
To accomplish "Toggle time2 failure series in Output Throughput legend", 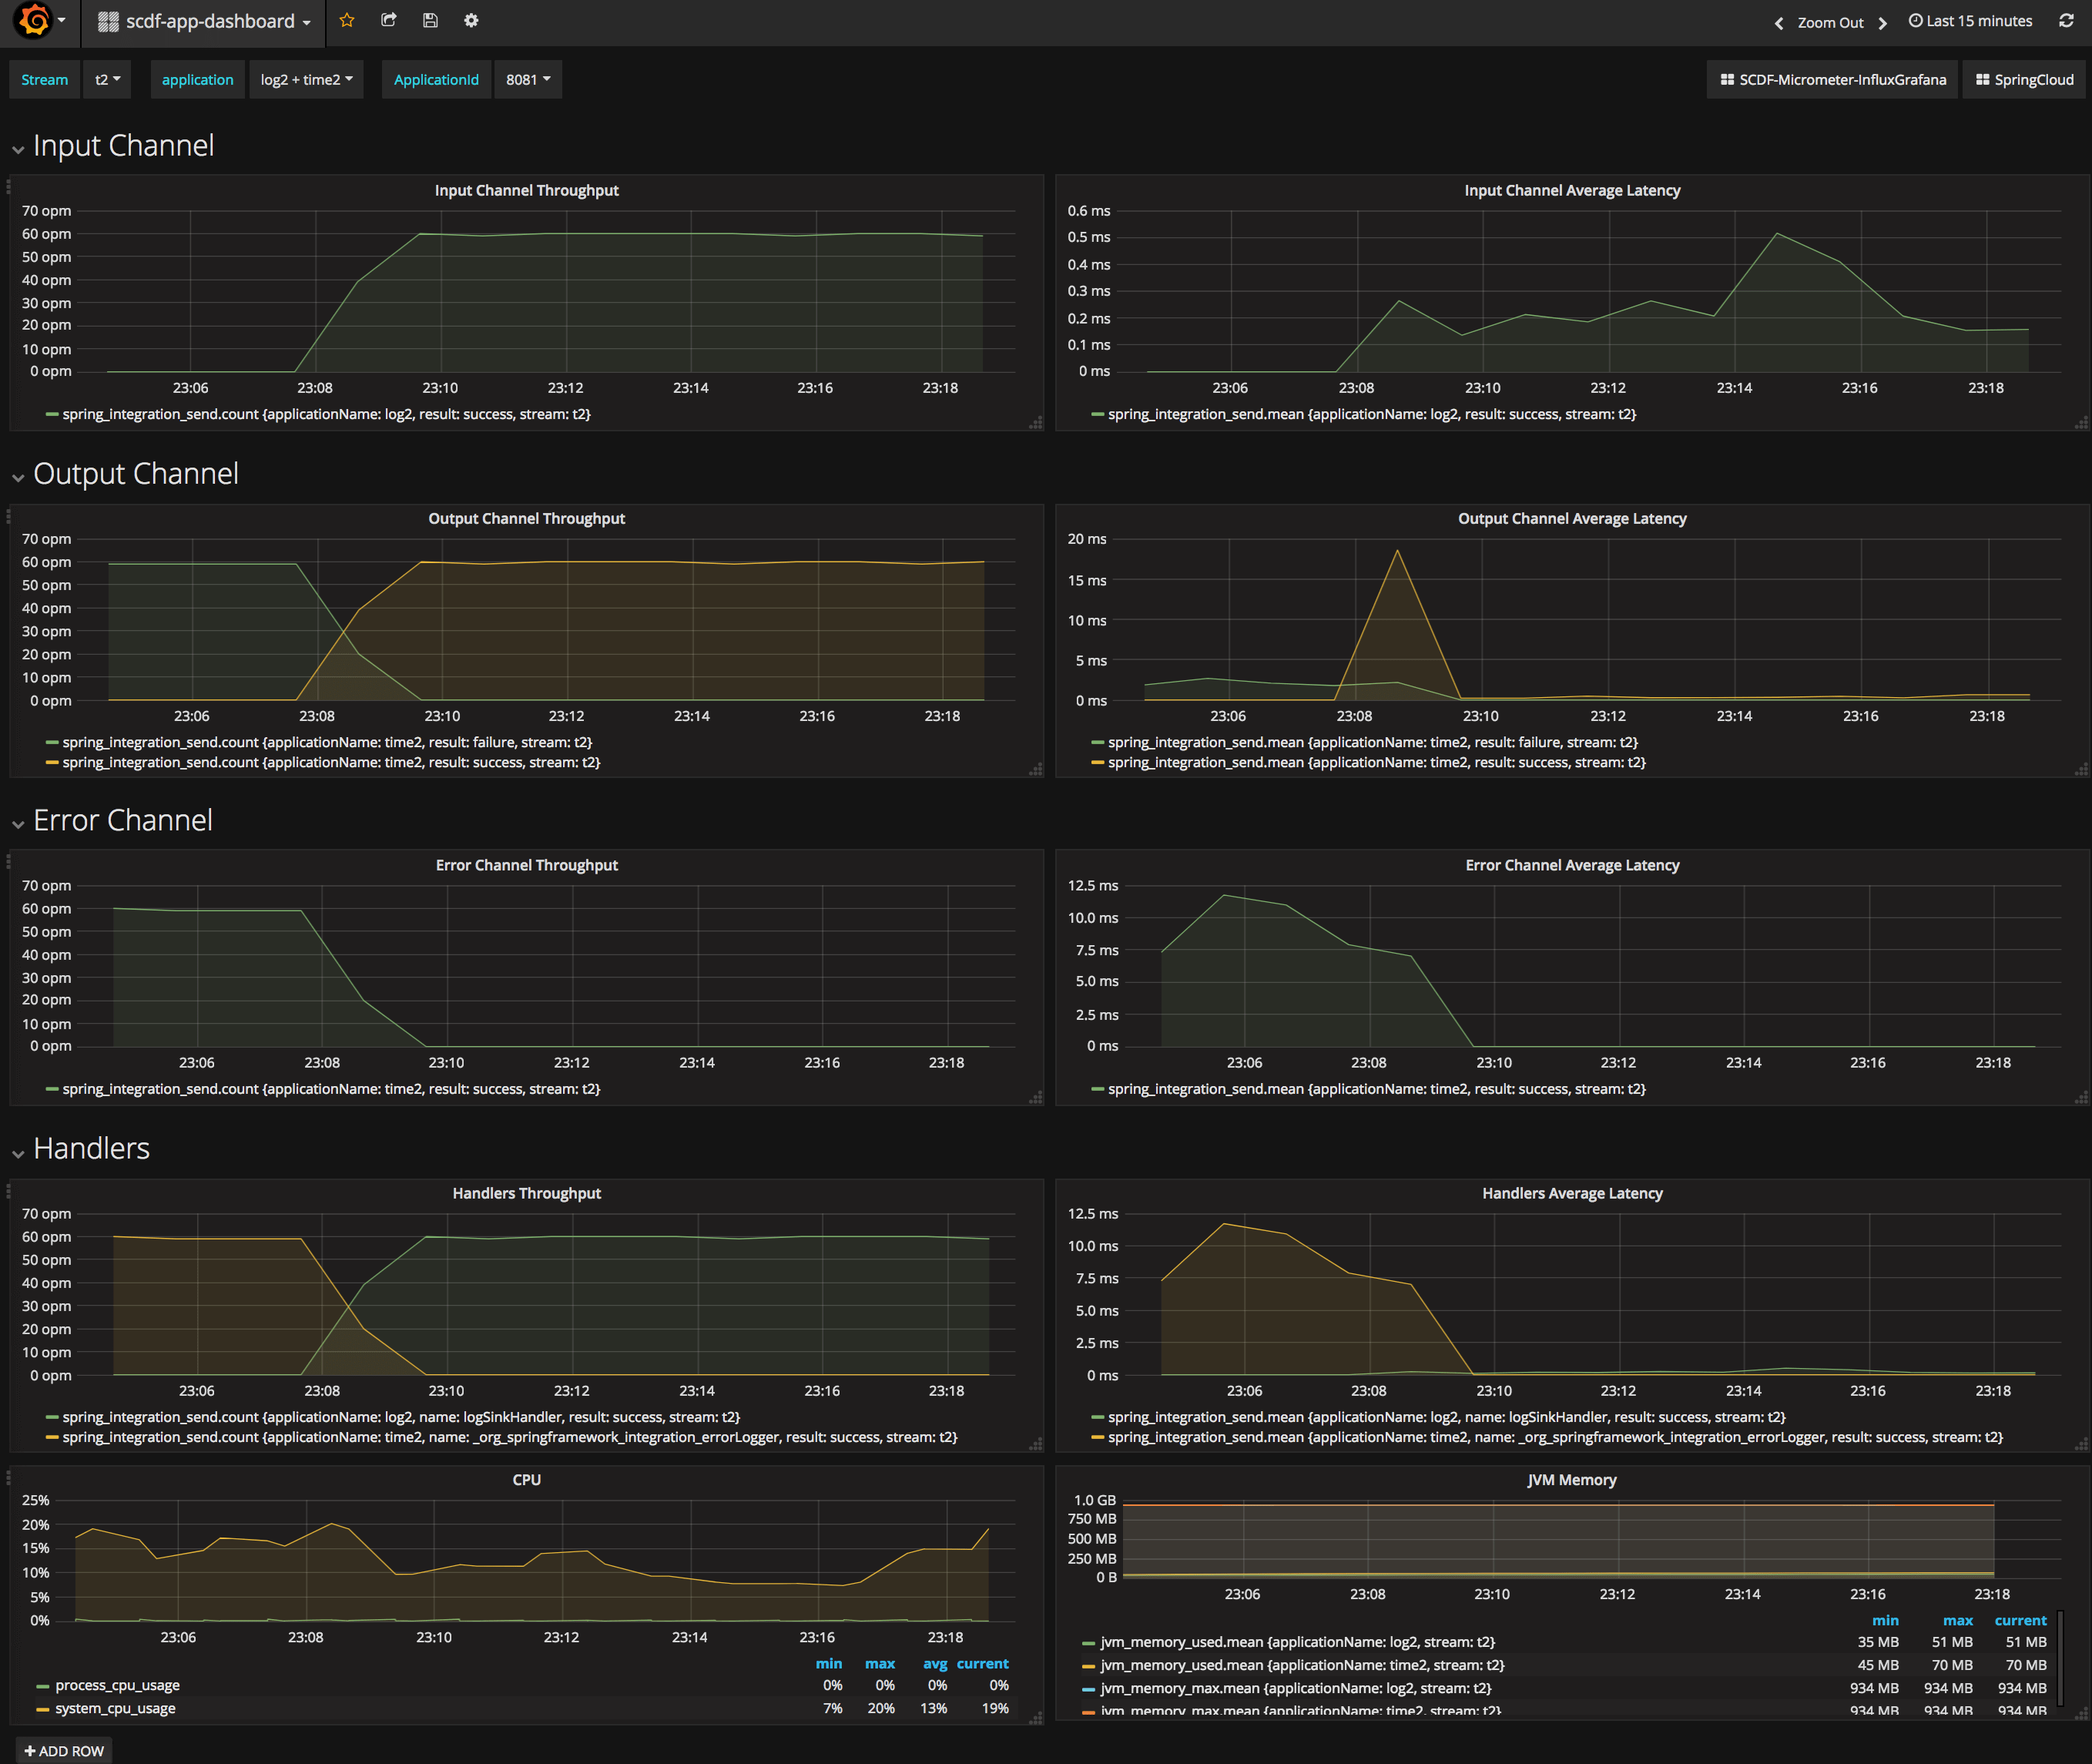I will point(327,742).
